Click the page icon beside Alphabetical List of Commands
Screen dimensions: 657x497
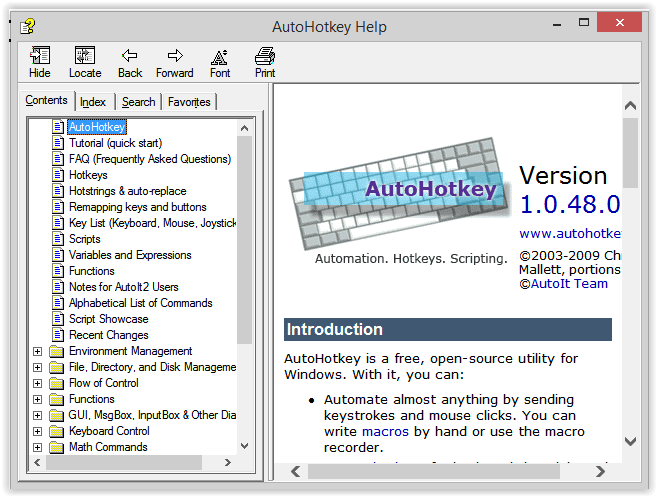(58, 303)
